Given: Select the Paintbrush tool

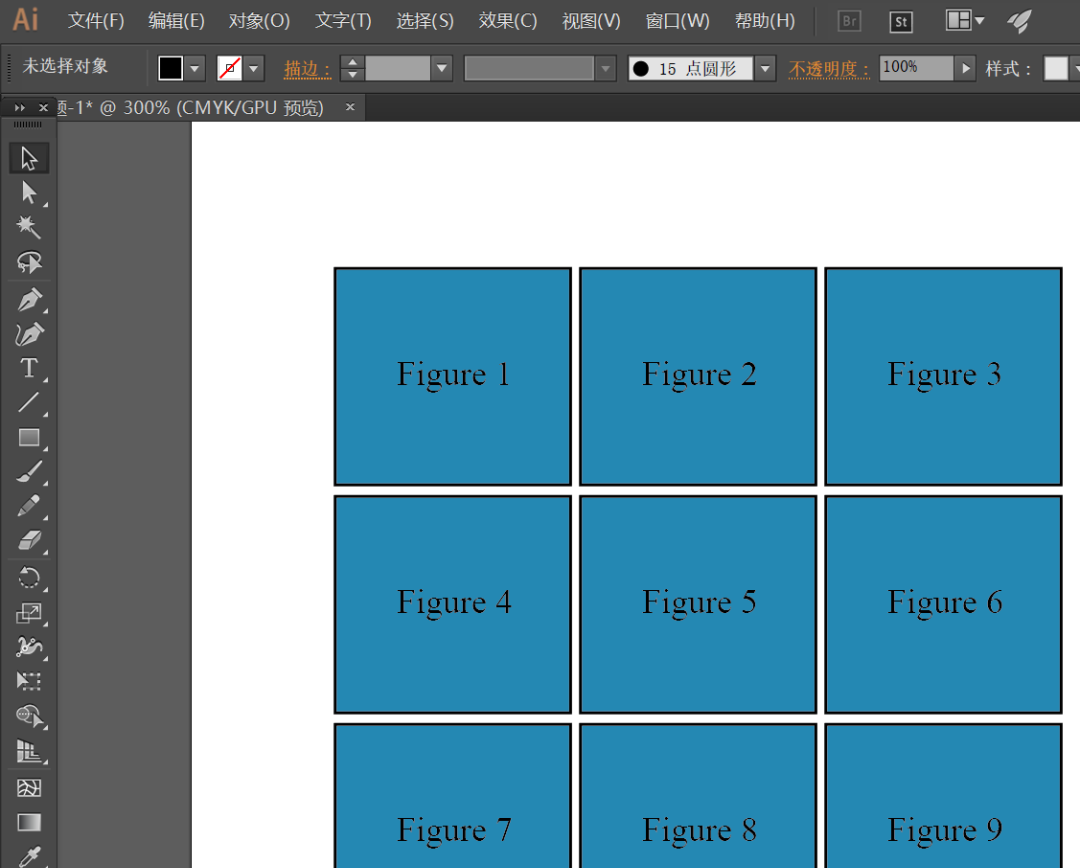Looking at the screenshot, I should click(29, 473).
